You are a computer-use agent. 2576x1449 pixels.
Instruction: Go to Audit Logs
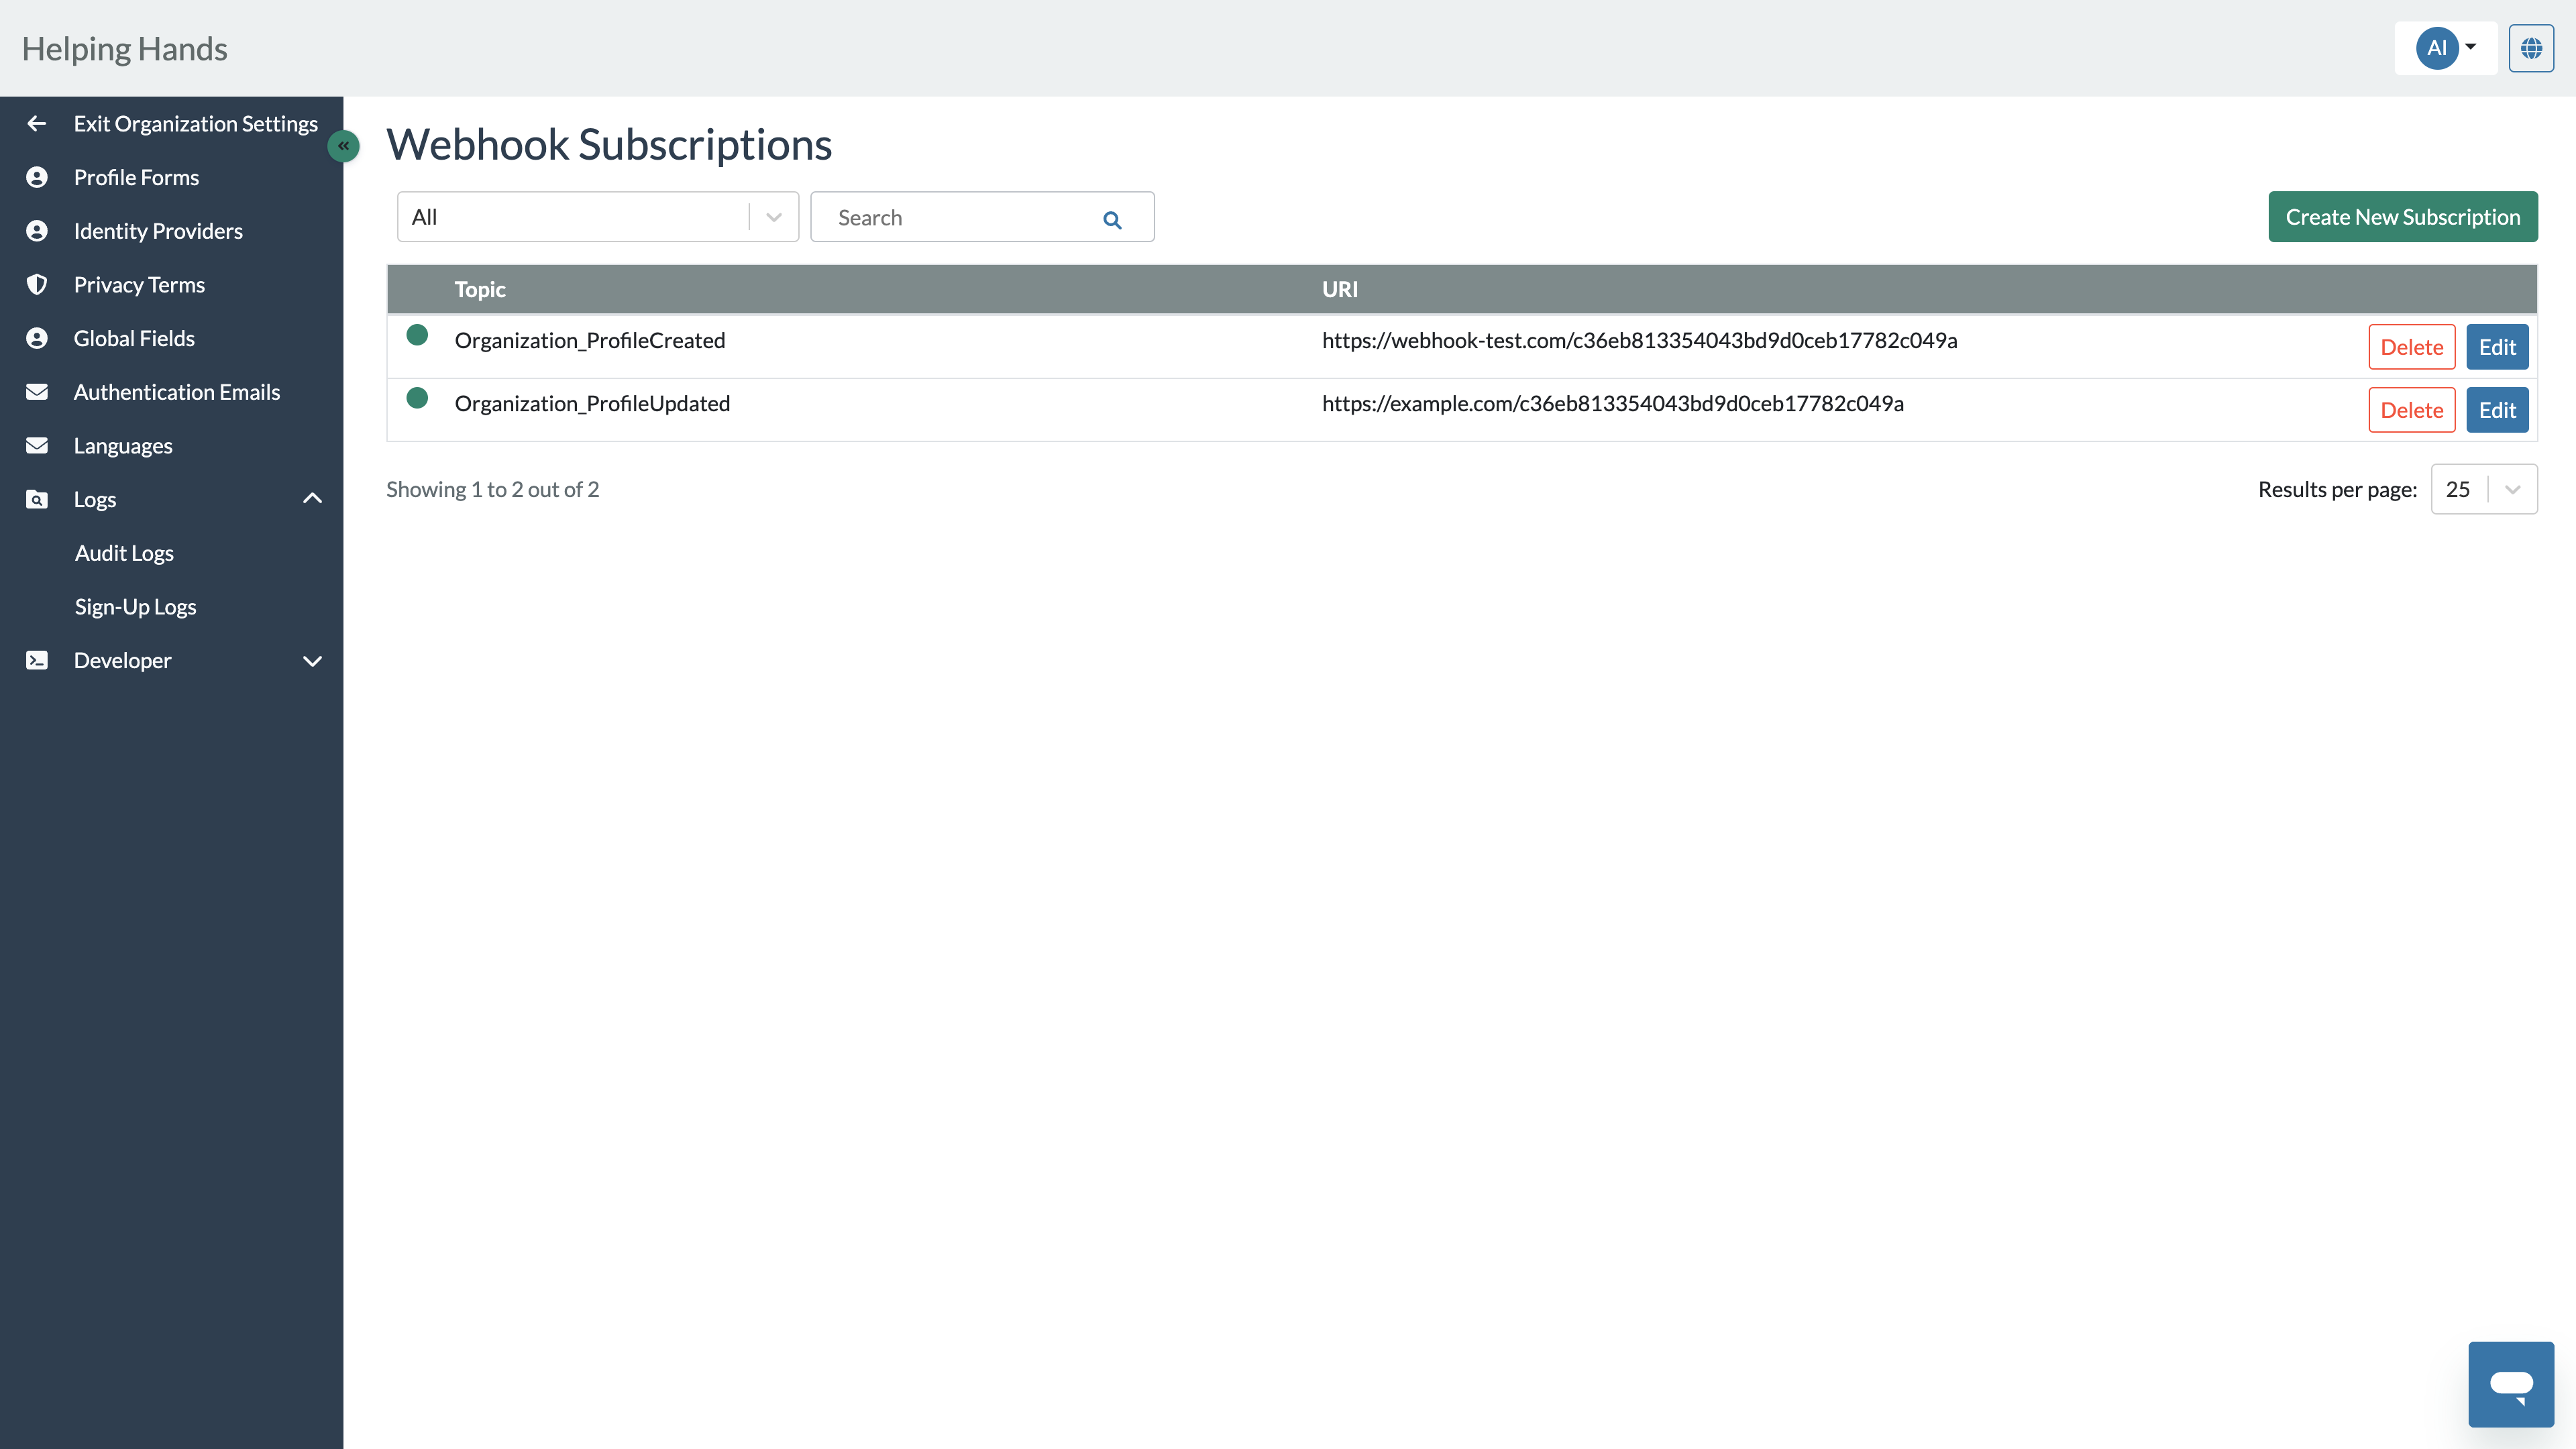point(124,553)
